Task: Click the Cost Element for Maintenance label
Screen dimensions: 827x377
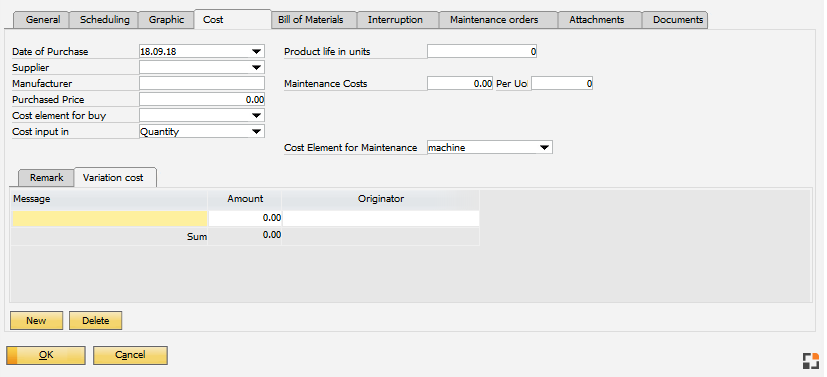Action: [351, 148]
